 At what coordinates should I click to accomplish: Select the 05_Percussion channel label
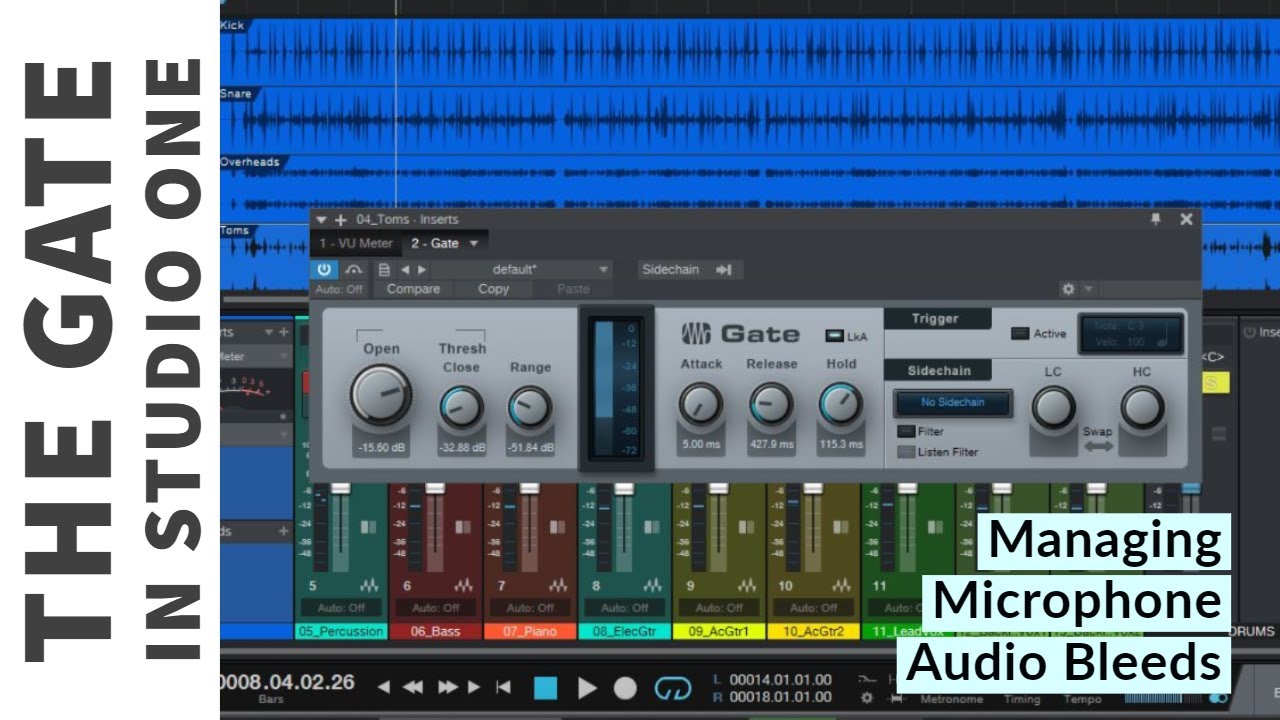(340, 631)
